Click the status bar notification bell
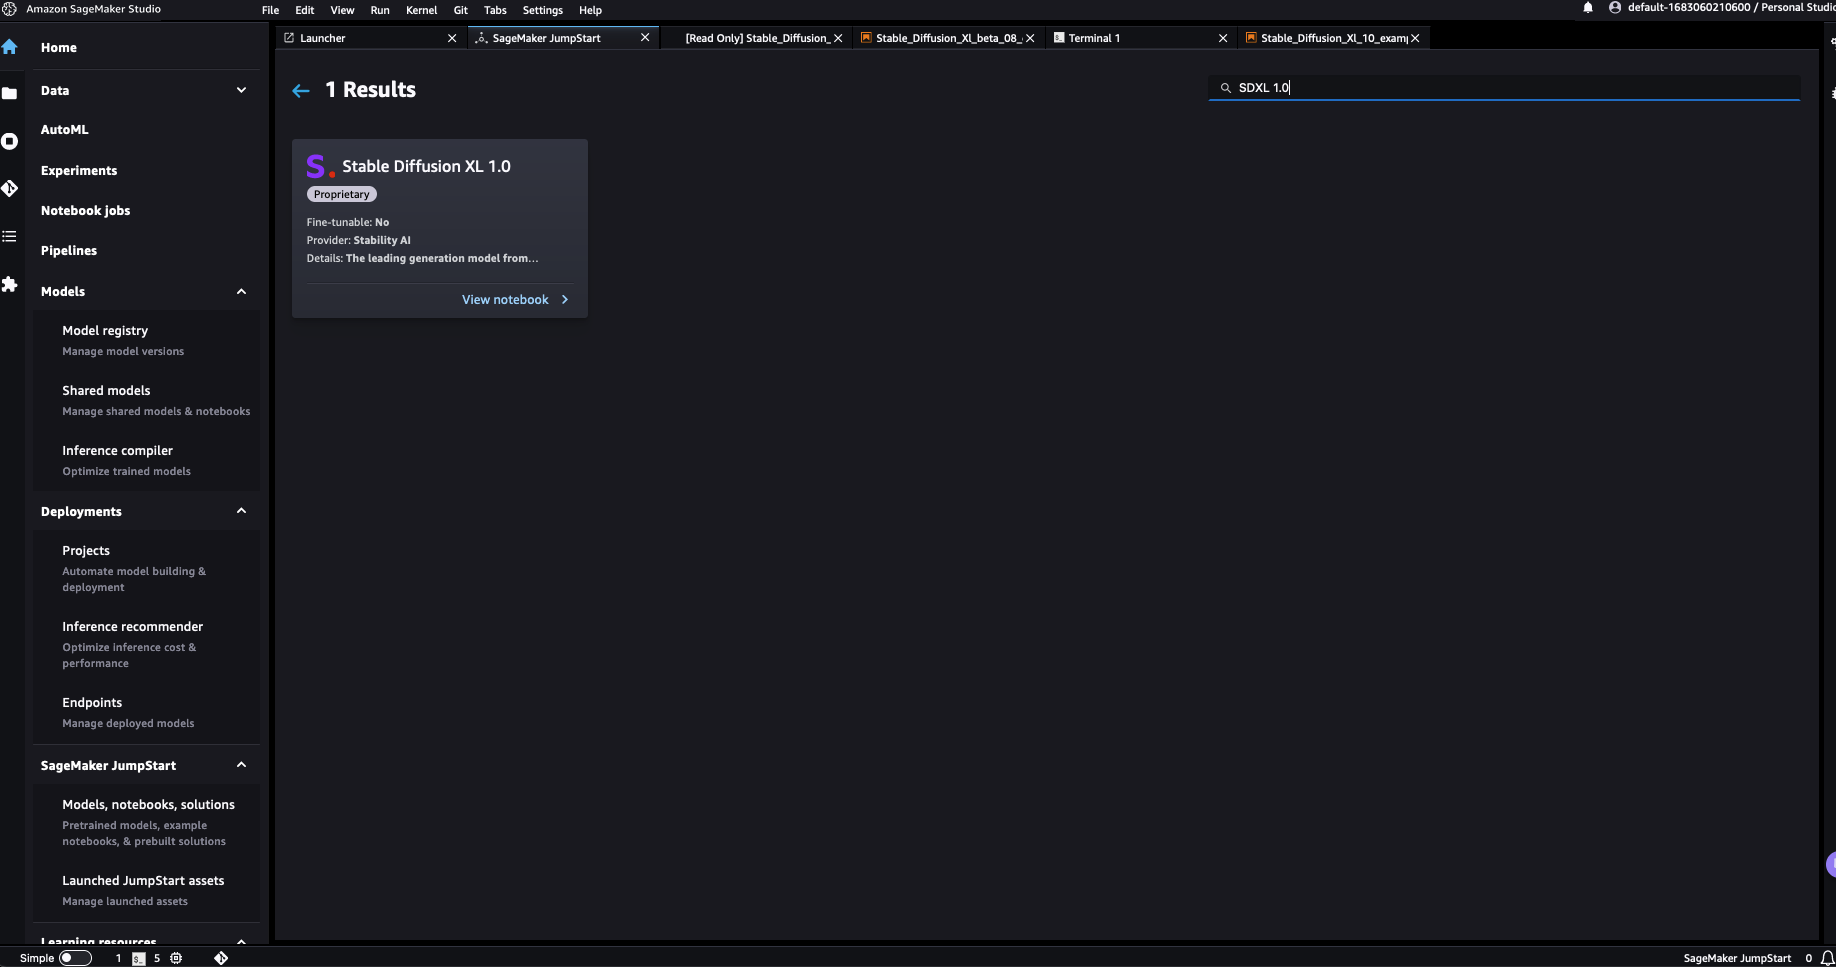Screen dimensions: 1836x967 (1827, 958)
